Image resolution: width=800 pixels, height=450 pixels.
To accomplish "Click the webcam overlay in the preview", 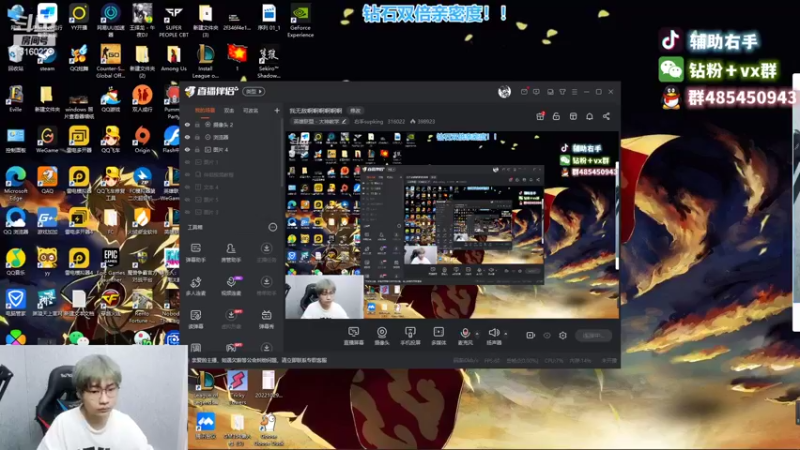I will click(x=324, y=297).
